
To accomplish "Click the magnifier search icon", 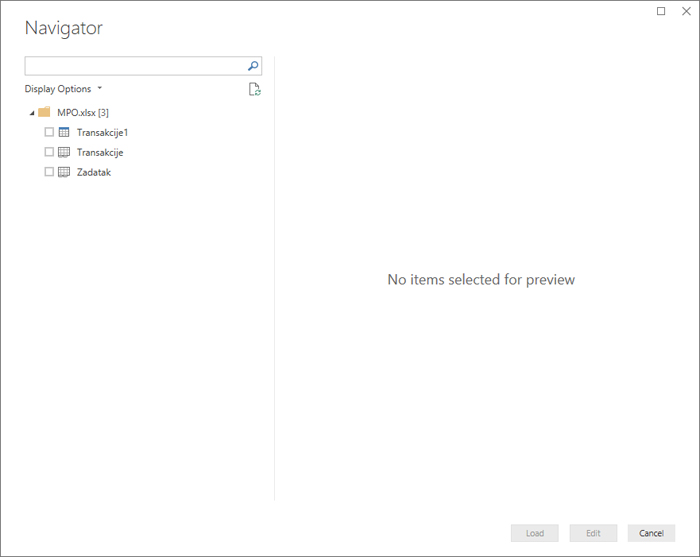I will (253, 66).
